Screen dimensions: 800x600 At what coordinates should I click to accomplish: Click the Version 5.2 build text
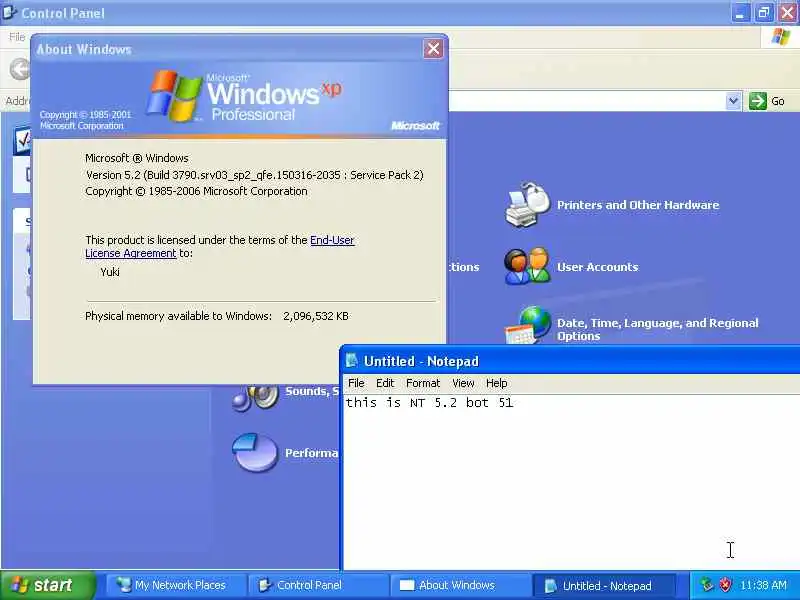(255, 175)
